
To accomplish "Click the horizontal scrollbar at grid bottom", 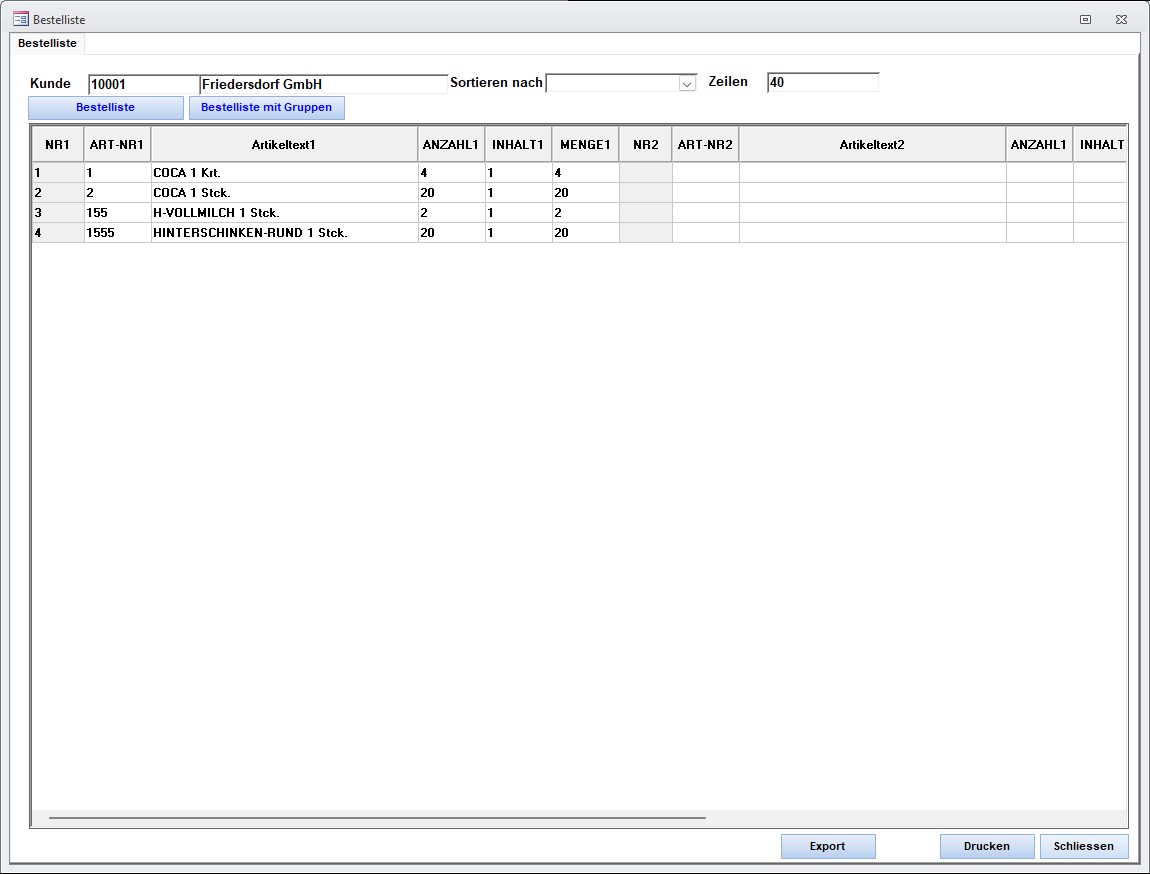I will point(377,817).
